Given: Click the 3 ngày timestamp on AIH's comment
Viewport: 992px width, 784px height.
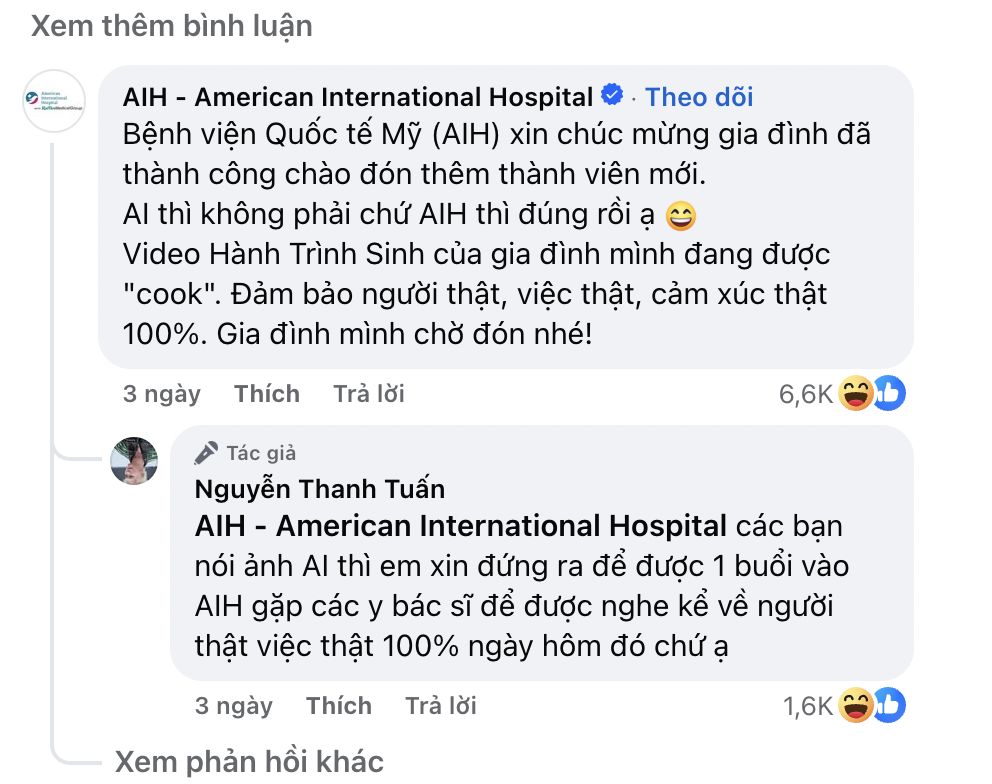Looking at the screenshot, I should (x=162, y=394).
